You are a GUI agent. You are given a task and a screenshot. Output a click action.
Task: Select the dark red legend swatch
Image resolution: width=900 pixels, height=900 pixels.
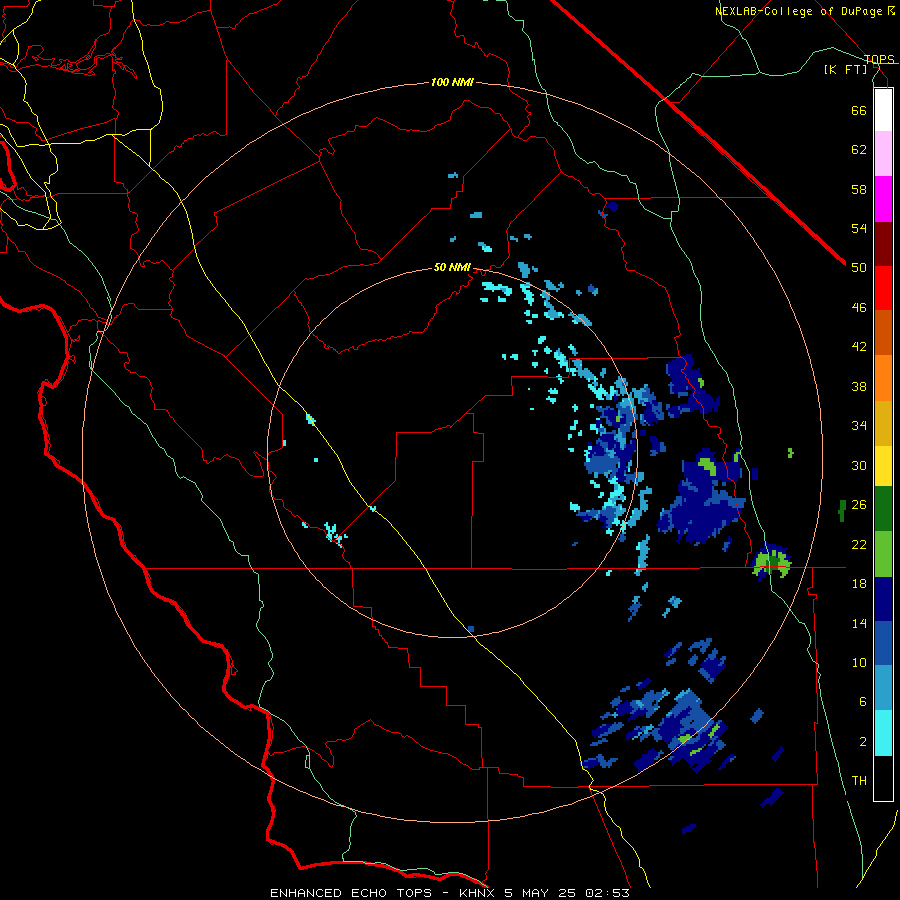(883, 244)
